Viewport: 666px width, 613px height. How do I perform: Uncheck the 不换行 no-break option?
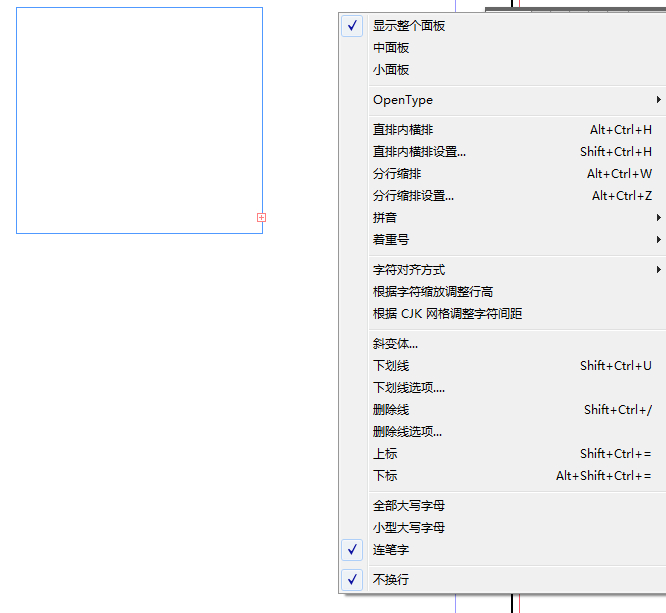503,580
